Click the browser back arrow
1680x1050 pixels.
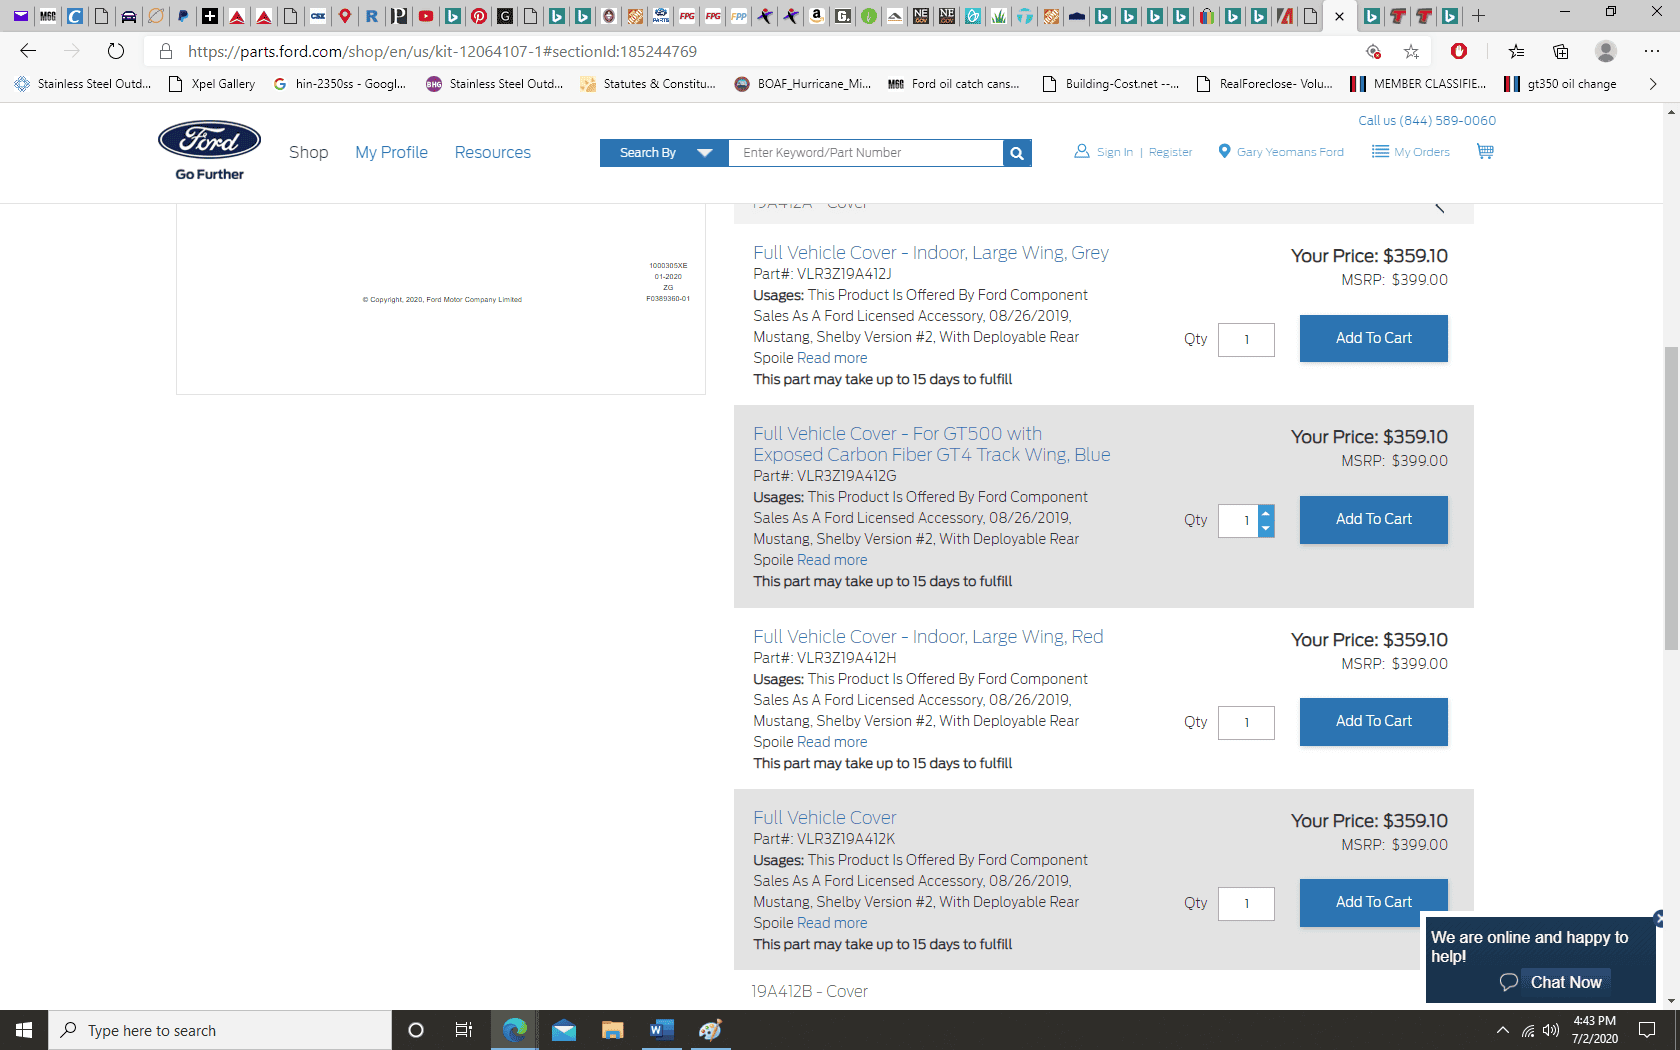28,51
